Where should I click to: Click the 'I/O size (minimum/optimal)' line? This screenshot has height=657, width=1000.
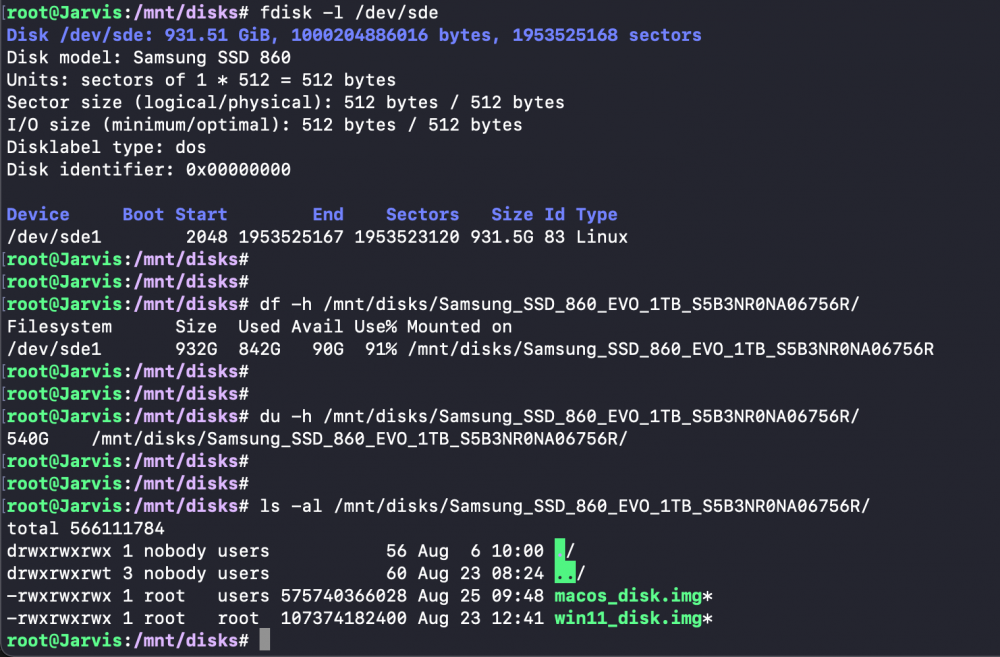[x=264, y=124]
